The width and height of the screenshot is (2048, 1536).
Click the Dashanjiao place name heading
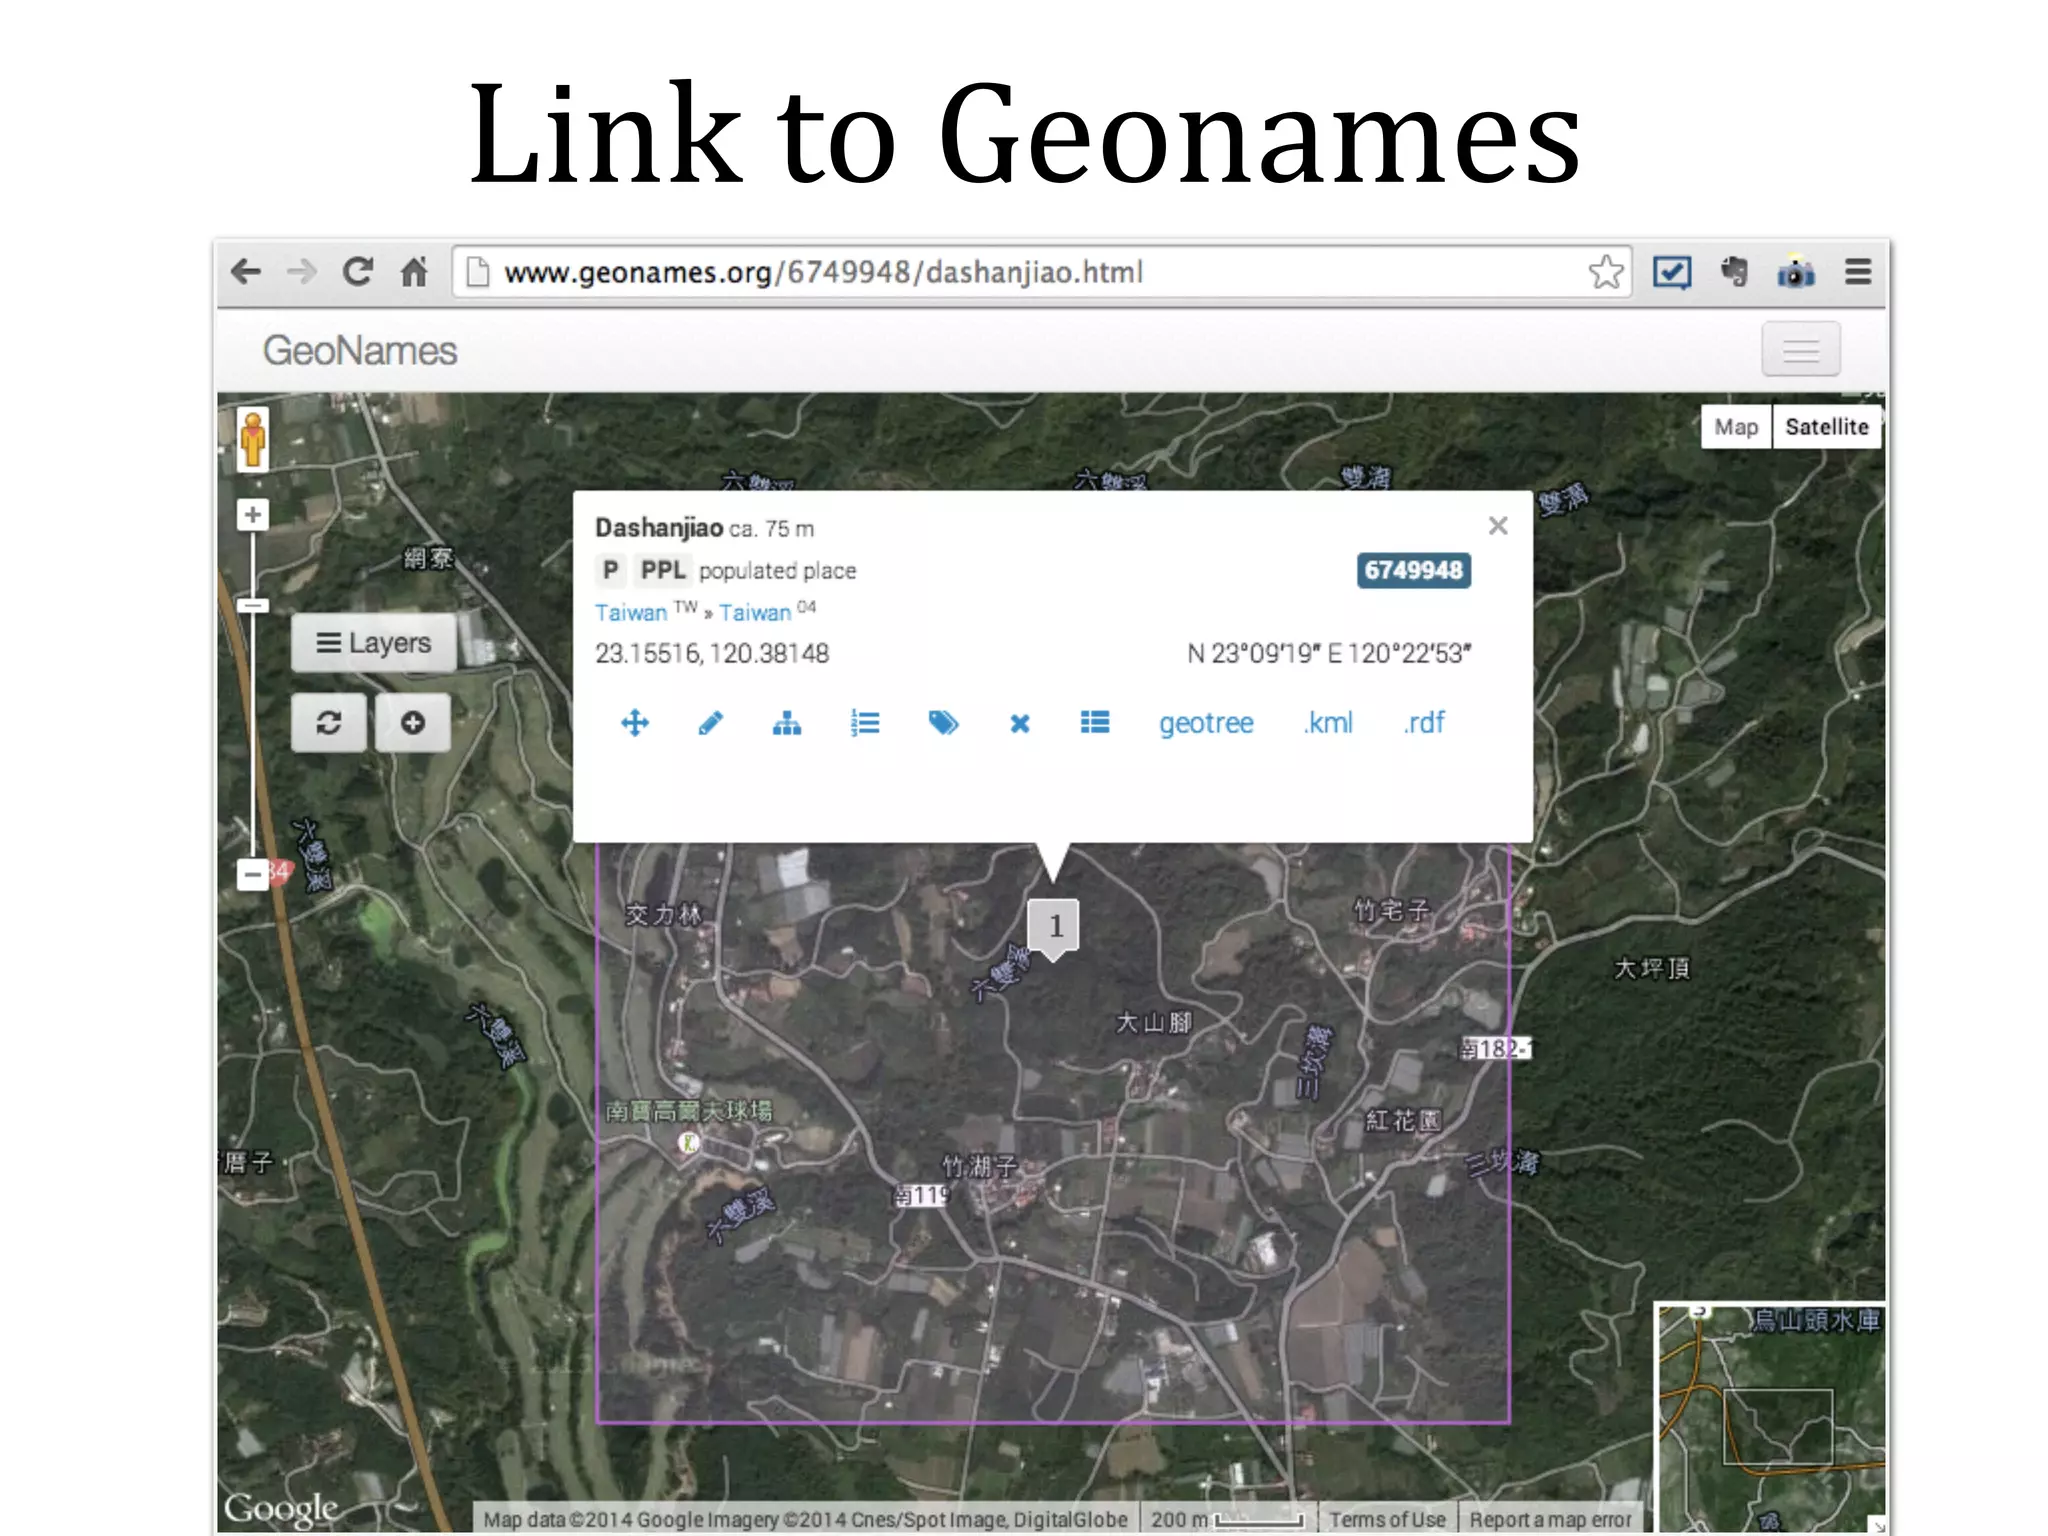click(x=659, y=527)
